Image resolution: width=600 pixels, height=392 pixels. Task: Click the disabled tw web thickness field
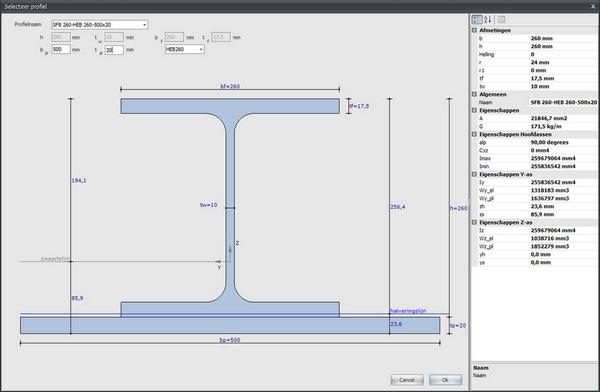coord(114,37)
